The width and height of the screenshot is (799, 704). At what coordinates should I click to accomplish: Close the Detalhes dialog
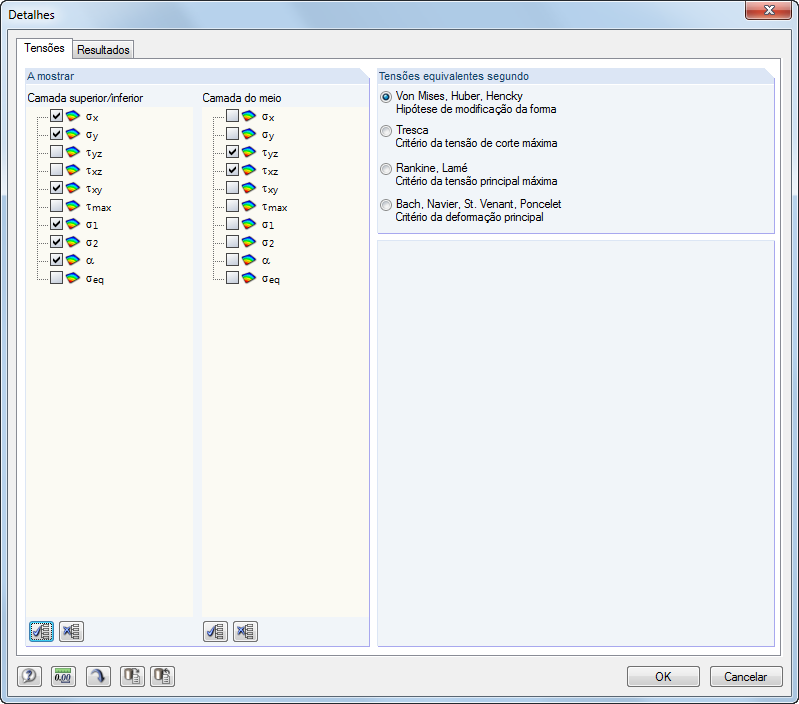pyautogui.click(x=768, y=10)
